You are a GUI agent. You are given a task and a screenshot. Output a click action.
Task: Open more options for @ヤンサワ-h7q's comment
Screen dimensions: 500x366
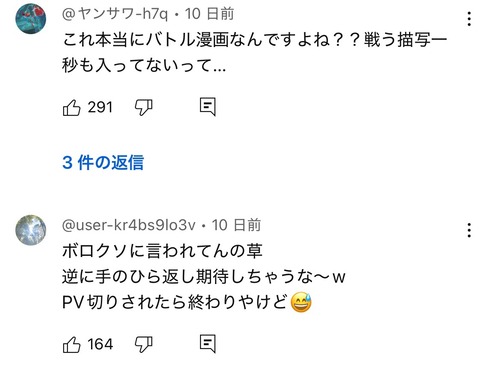(x=469, y=19)
